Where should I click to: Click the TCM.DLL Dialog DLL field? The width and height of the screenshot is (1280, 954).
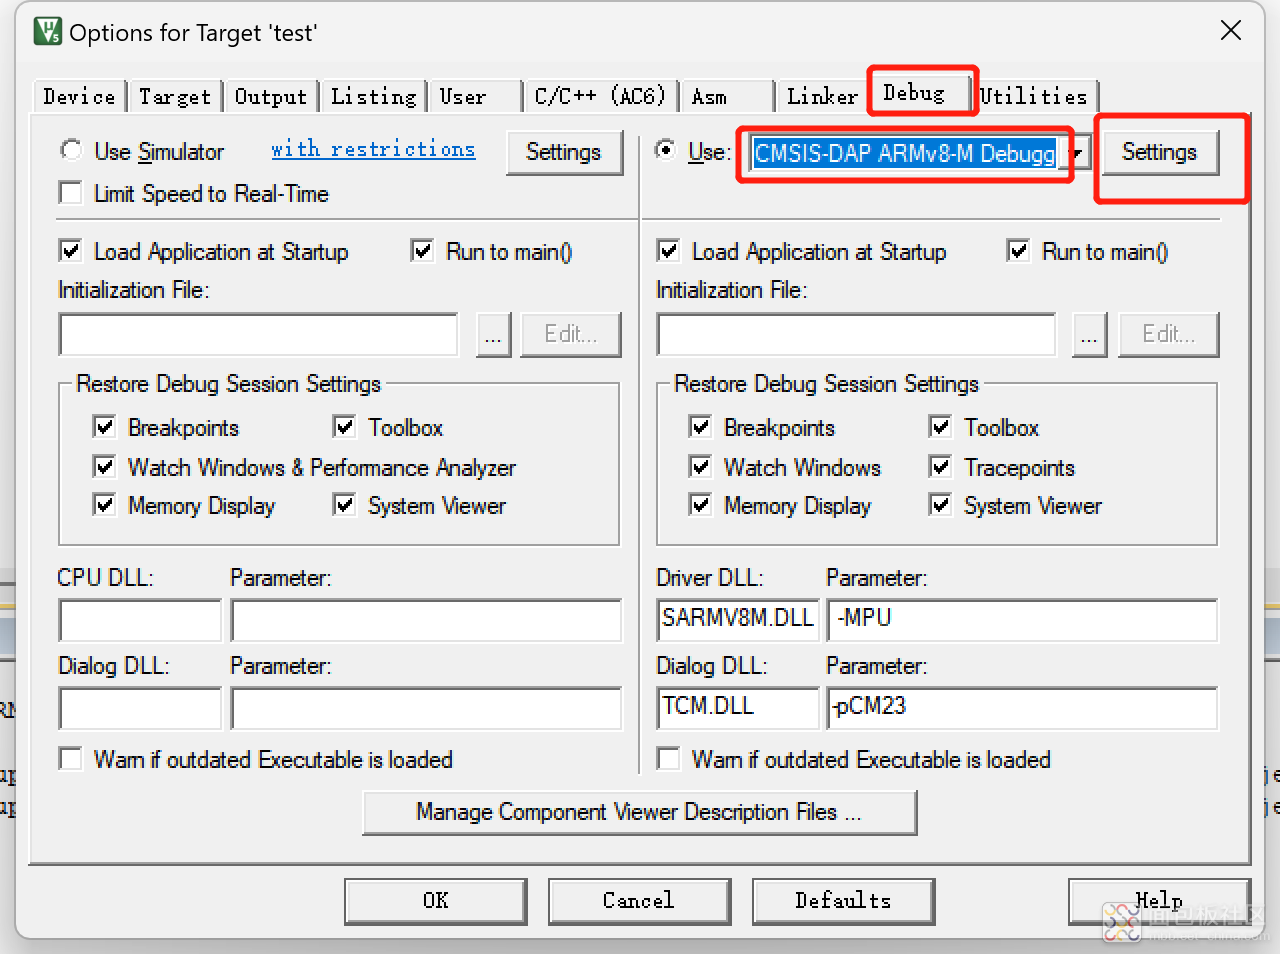738,708
